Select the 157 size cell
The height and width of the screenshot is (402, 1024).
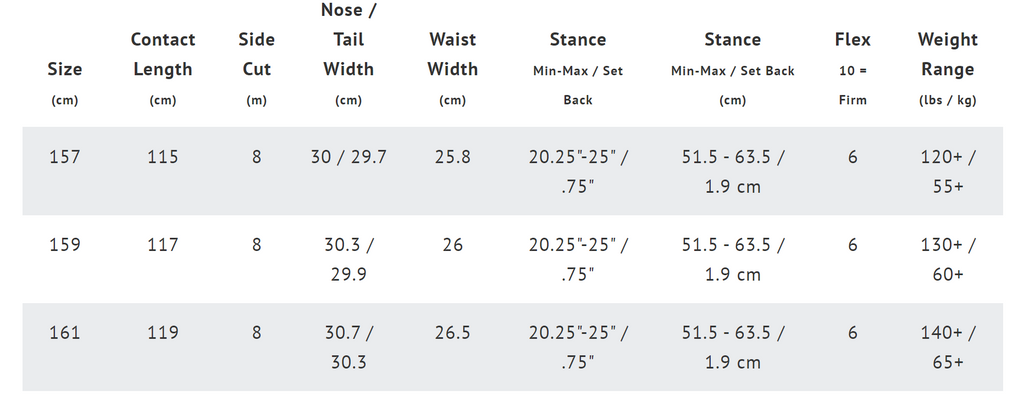tap(64, 157)
